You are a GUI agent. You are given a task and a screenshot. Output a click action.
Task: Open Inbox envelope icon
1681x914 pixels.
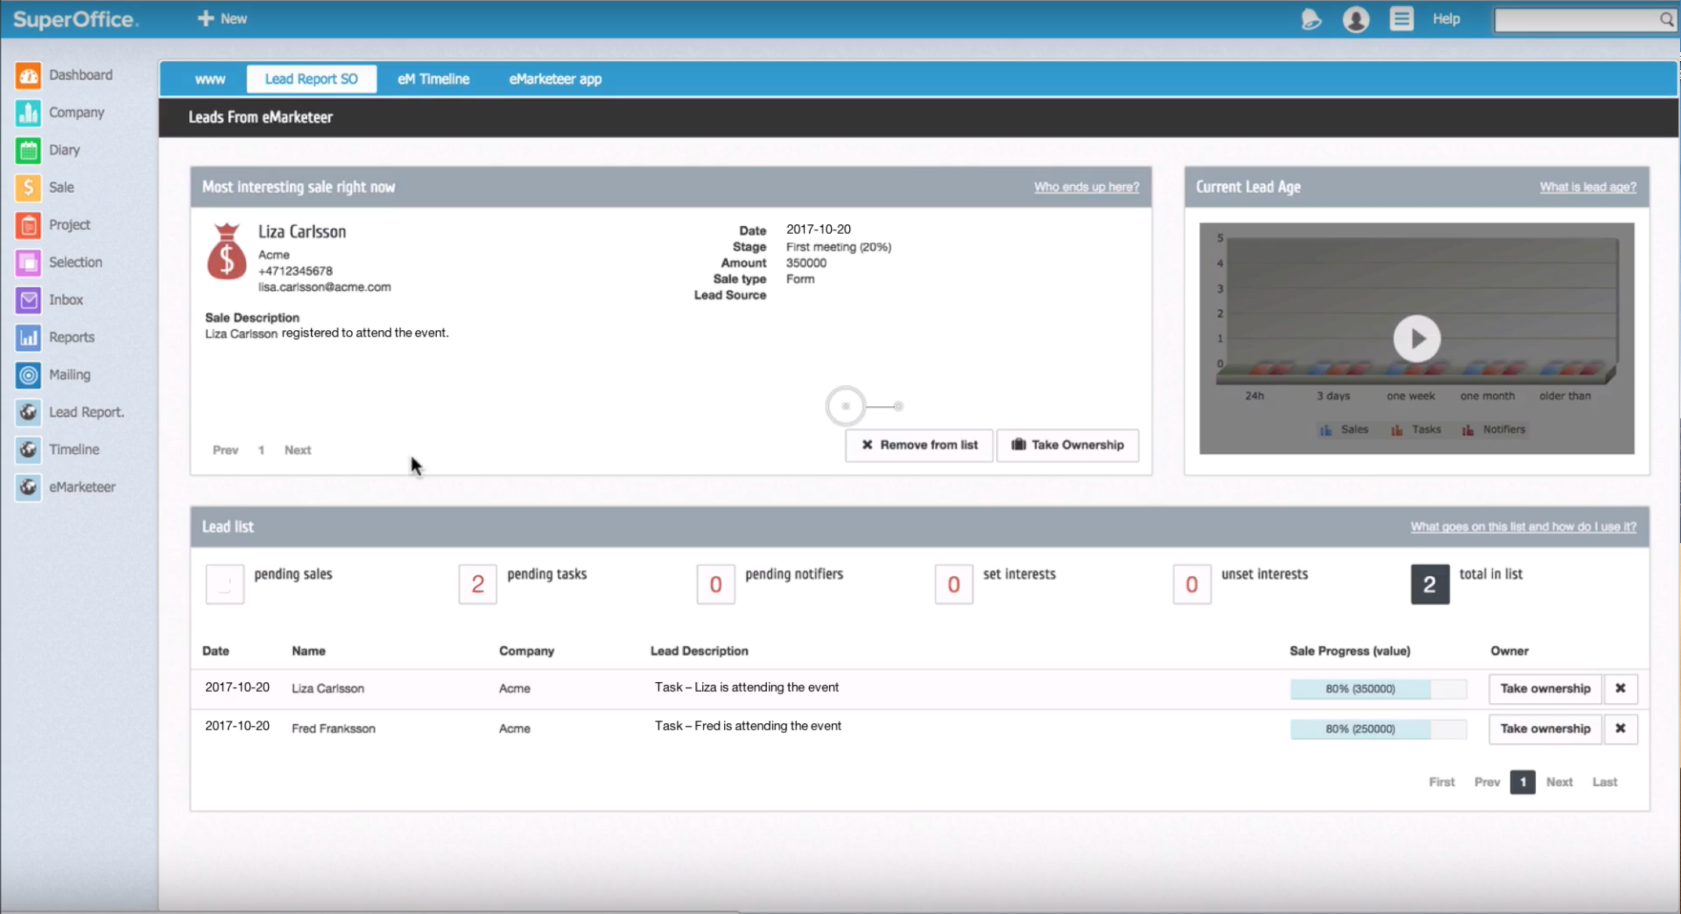[x=28, y=300]
